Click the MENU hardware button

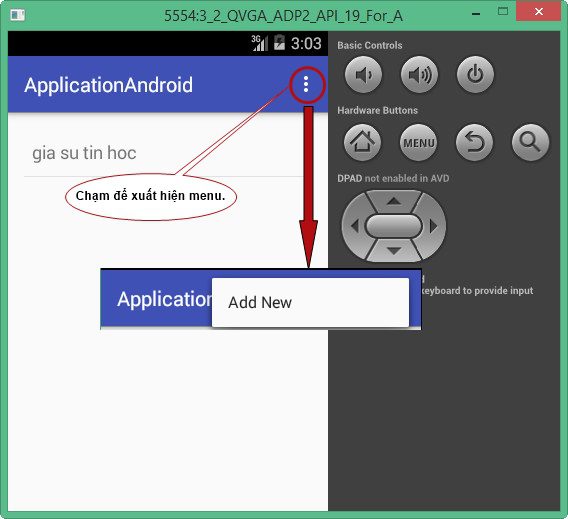click(419, 142)
